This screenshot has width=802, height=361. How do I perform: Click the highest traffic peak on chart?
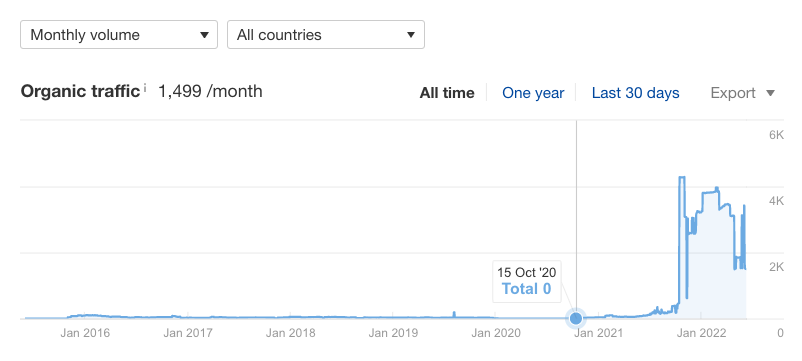pos(682,177)
